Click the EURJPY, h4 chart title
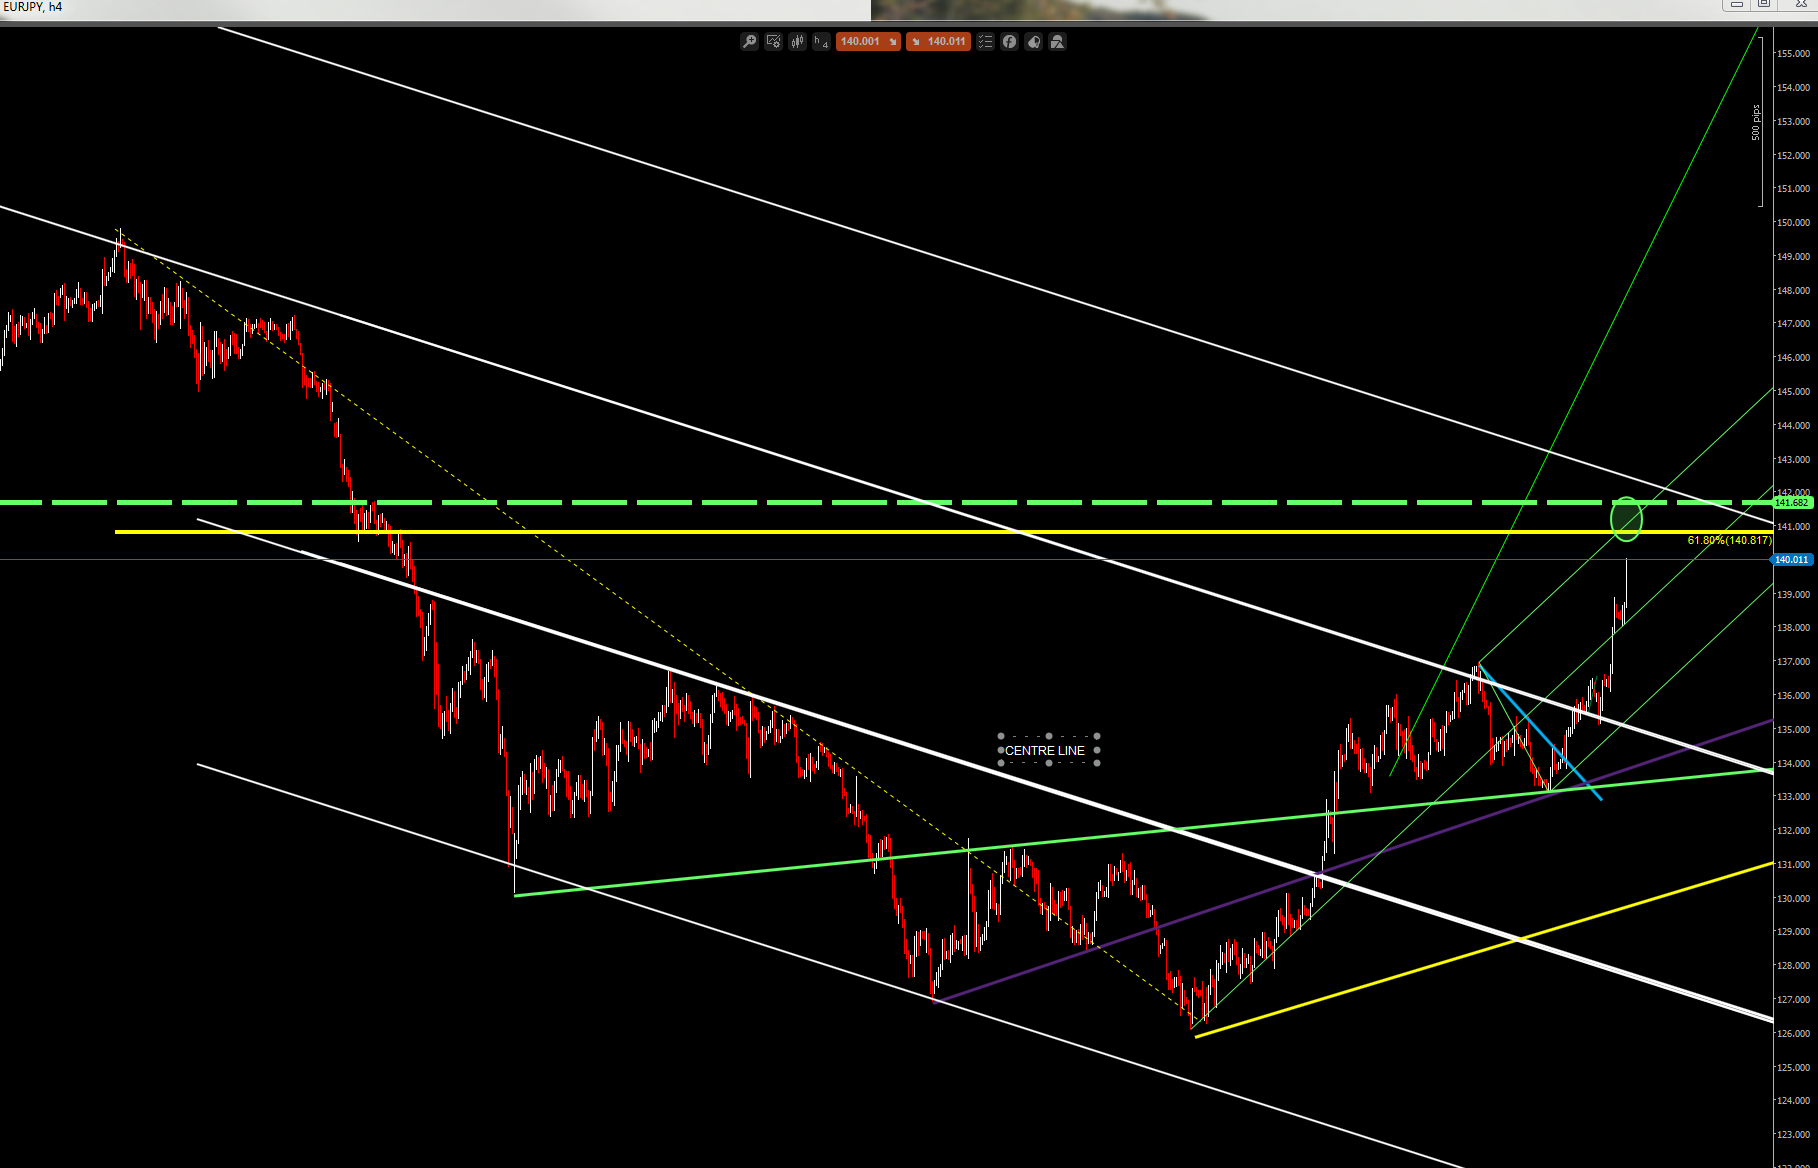The image size is (1818, 1168). click(33, 7)
